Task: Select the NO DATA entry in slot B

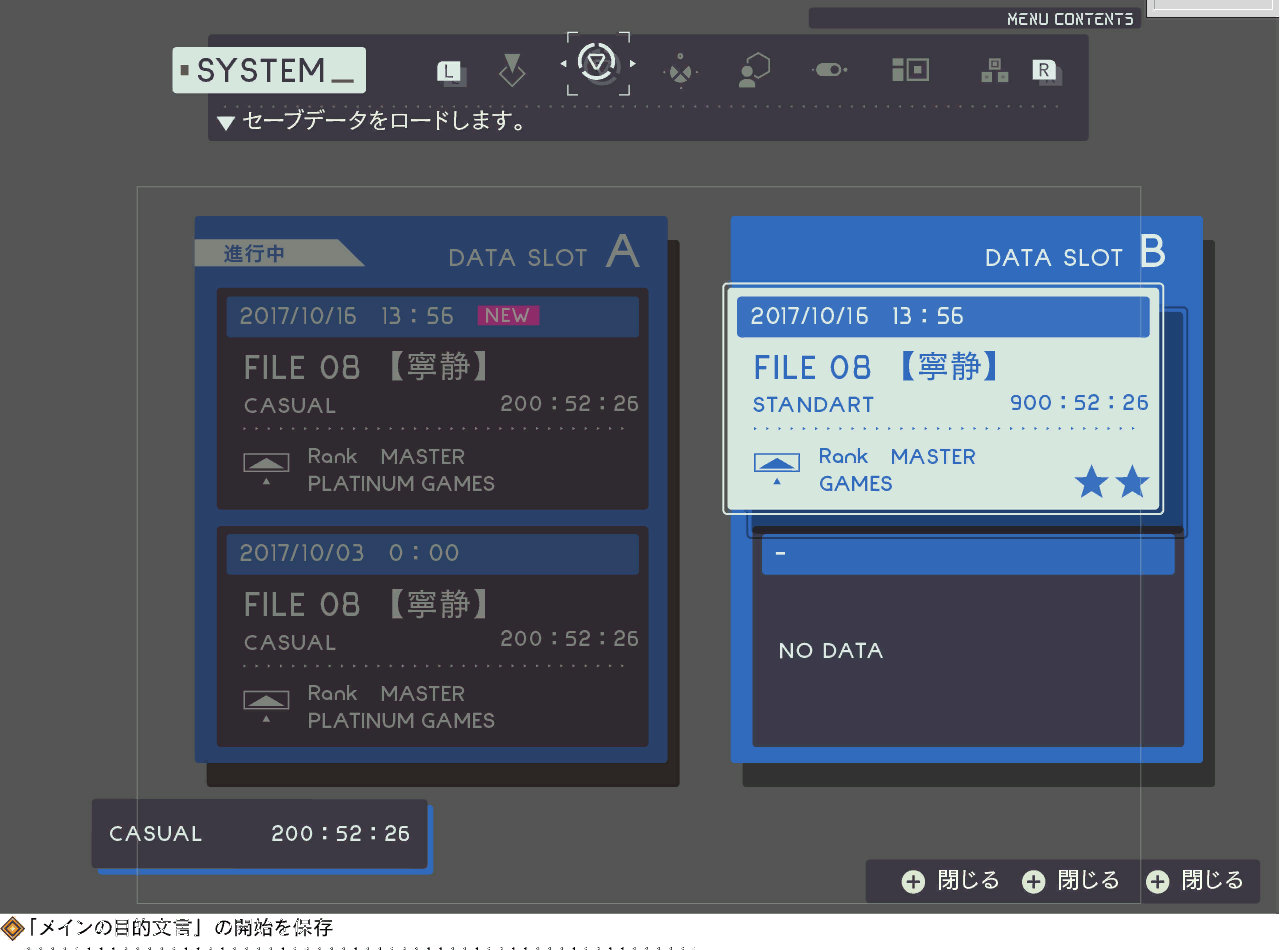Action: pos(968,640)
